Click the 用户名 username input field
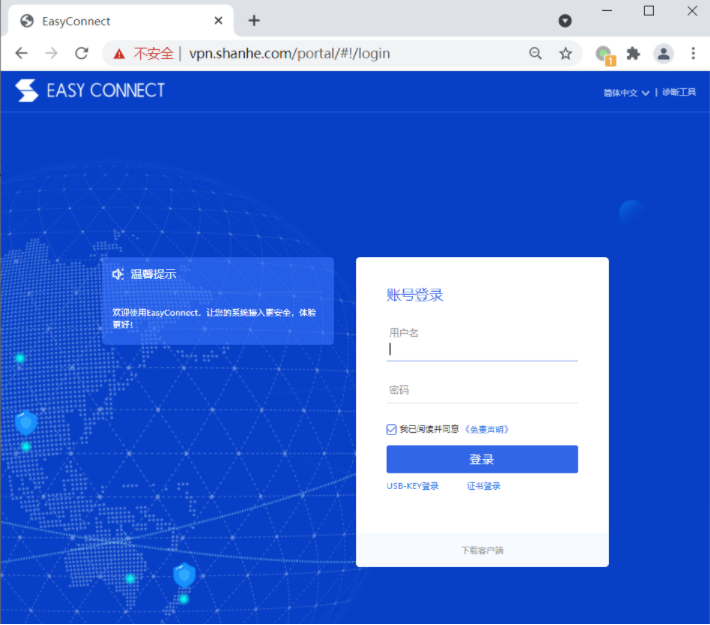 click(482, 349)
